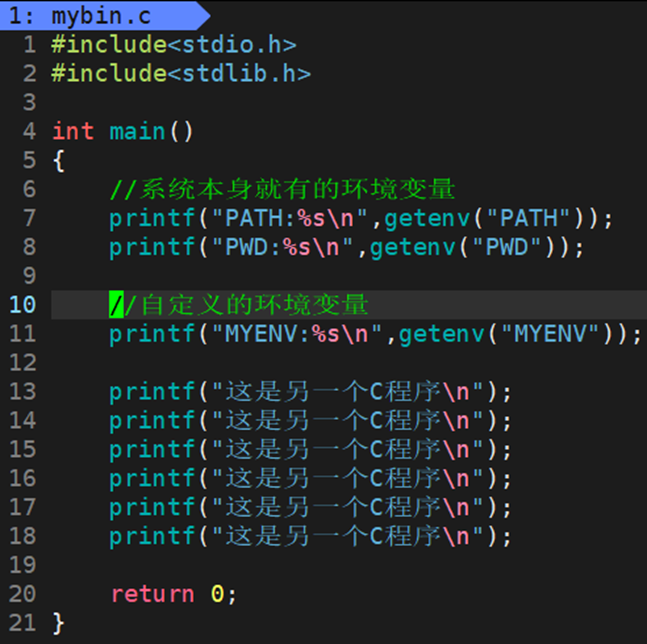Click line number 12 in the gutter
The width and height of the screenshot is (647, 644).
point(23,363)
